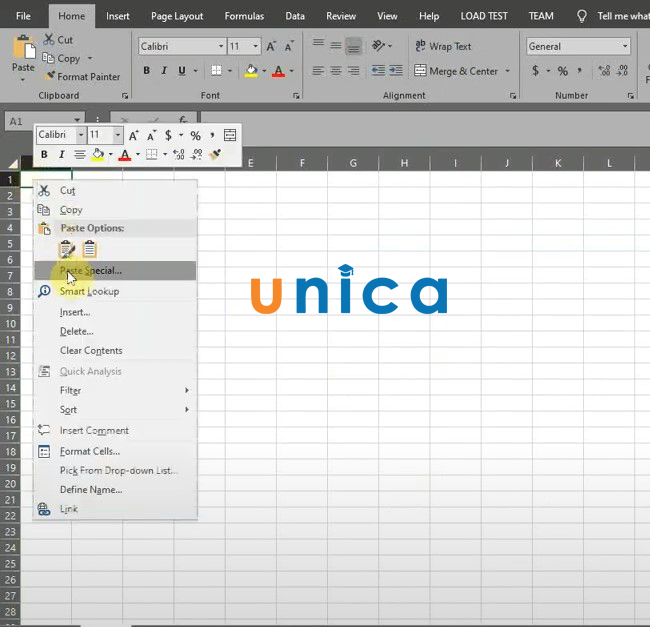Screen dimensions: 650x627
Task: Align text left in the ribbon
Action: point(318,70)
